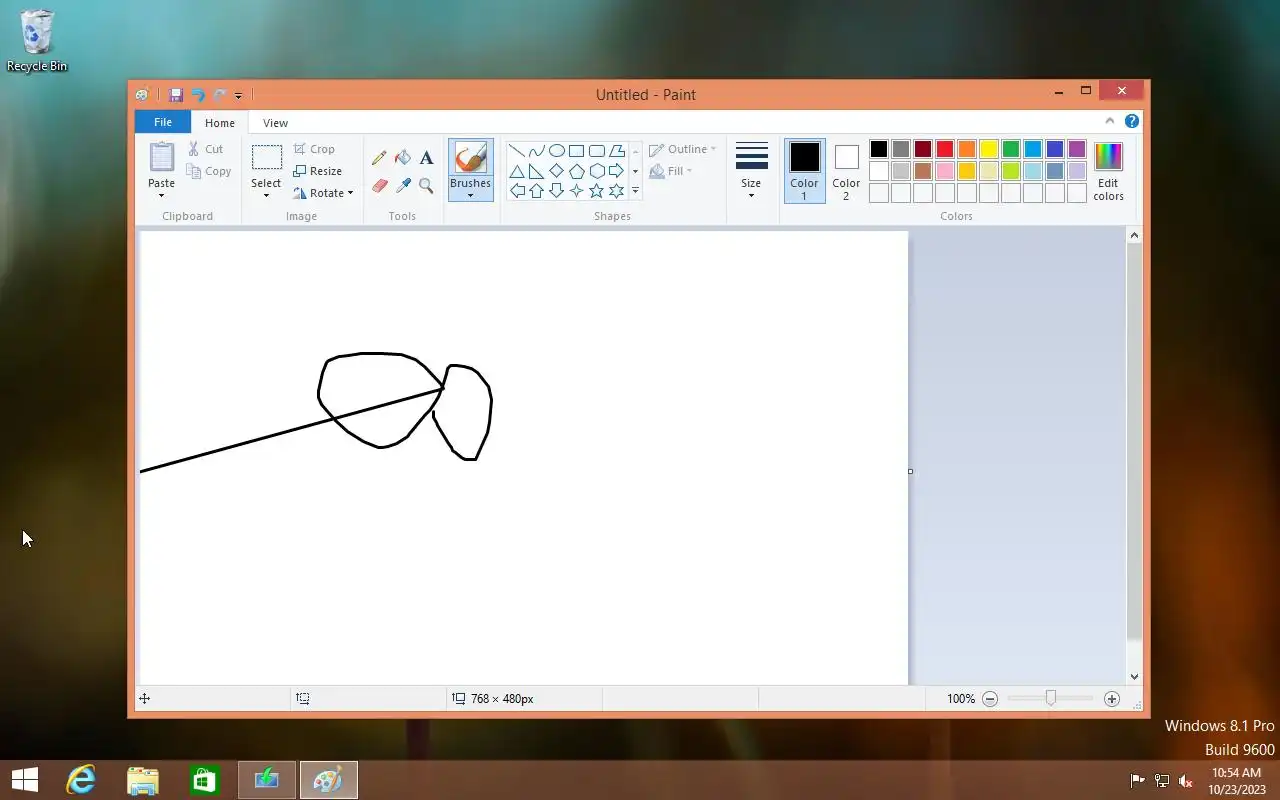Choose the Four-point star shape

pyautogui.click(x=577, y=190)
